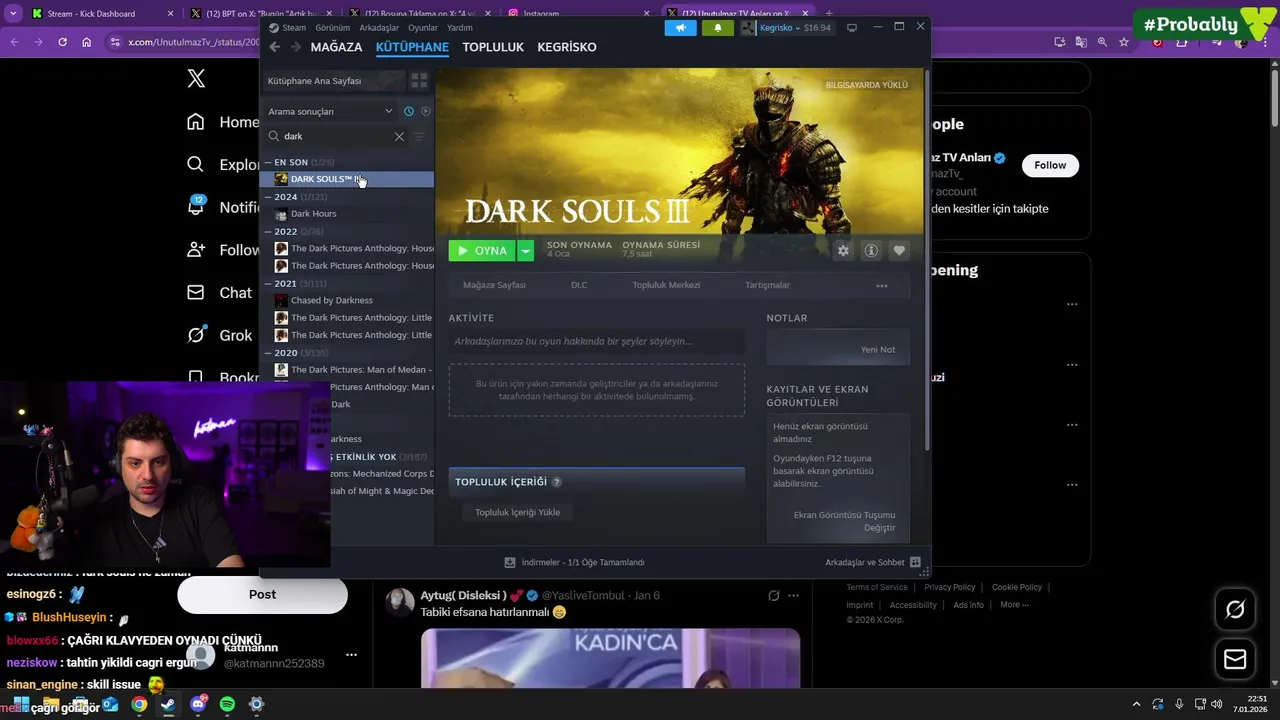Open Steam notifications bell icon
The width and height of the screenshot is (1280, 720).
pos(717,27)
